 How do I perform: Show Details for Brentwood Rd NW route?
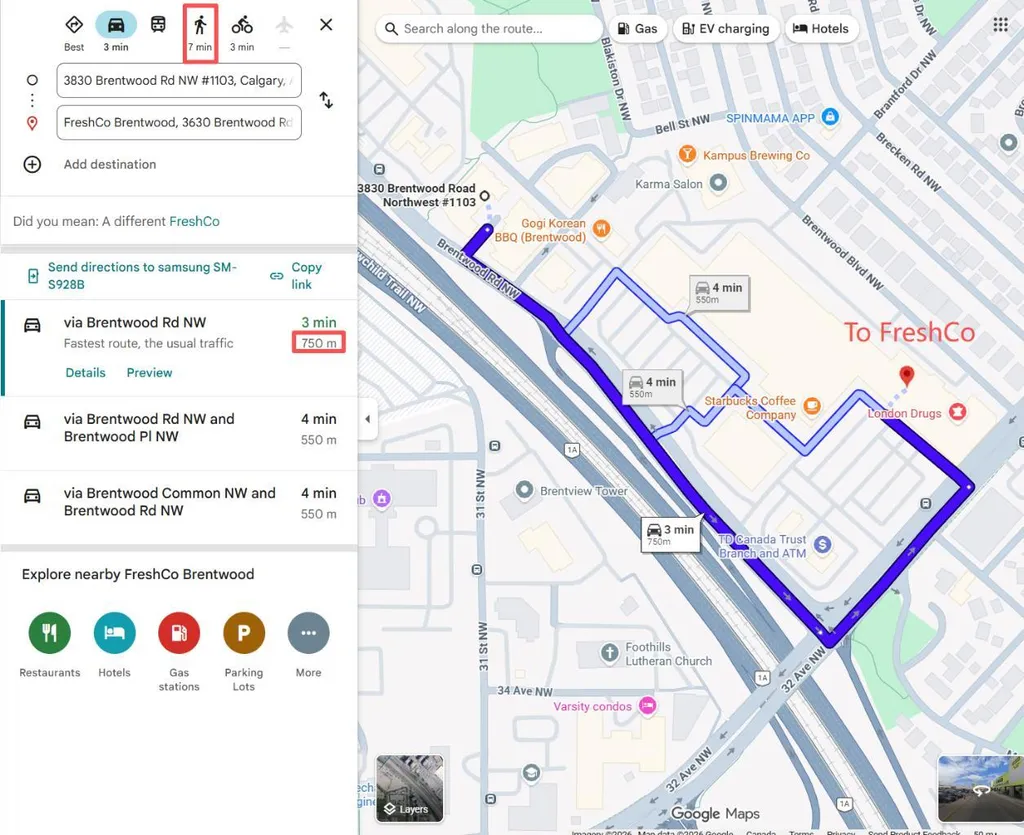tap(86, 373)
